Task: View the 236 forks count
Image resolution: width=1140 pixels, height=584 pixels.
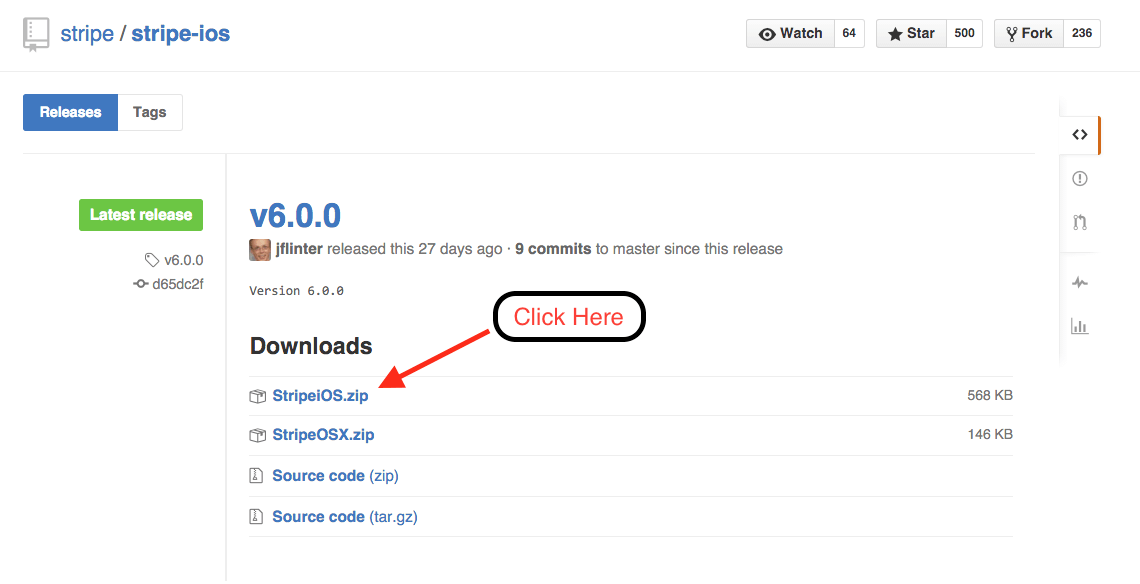Action: click(1082, 33)
